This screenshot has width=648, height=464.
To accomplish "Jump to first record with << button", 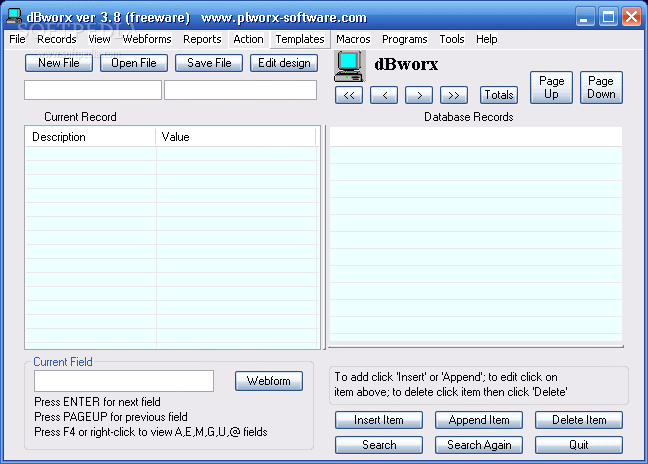I will pyautogui.click(x=349, y=95).
